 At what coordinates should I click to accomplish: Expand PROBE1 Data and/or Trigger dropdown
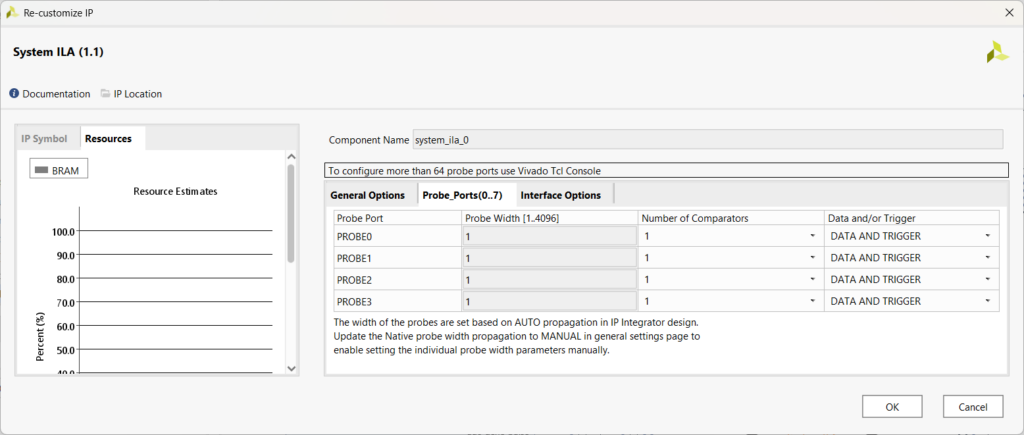tap(910, 258)
